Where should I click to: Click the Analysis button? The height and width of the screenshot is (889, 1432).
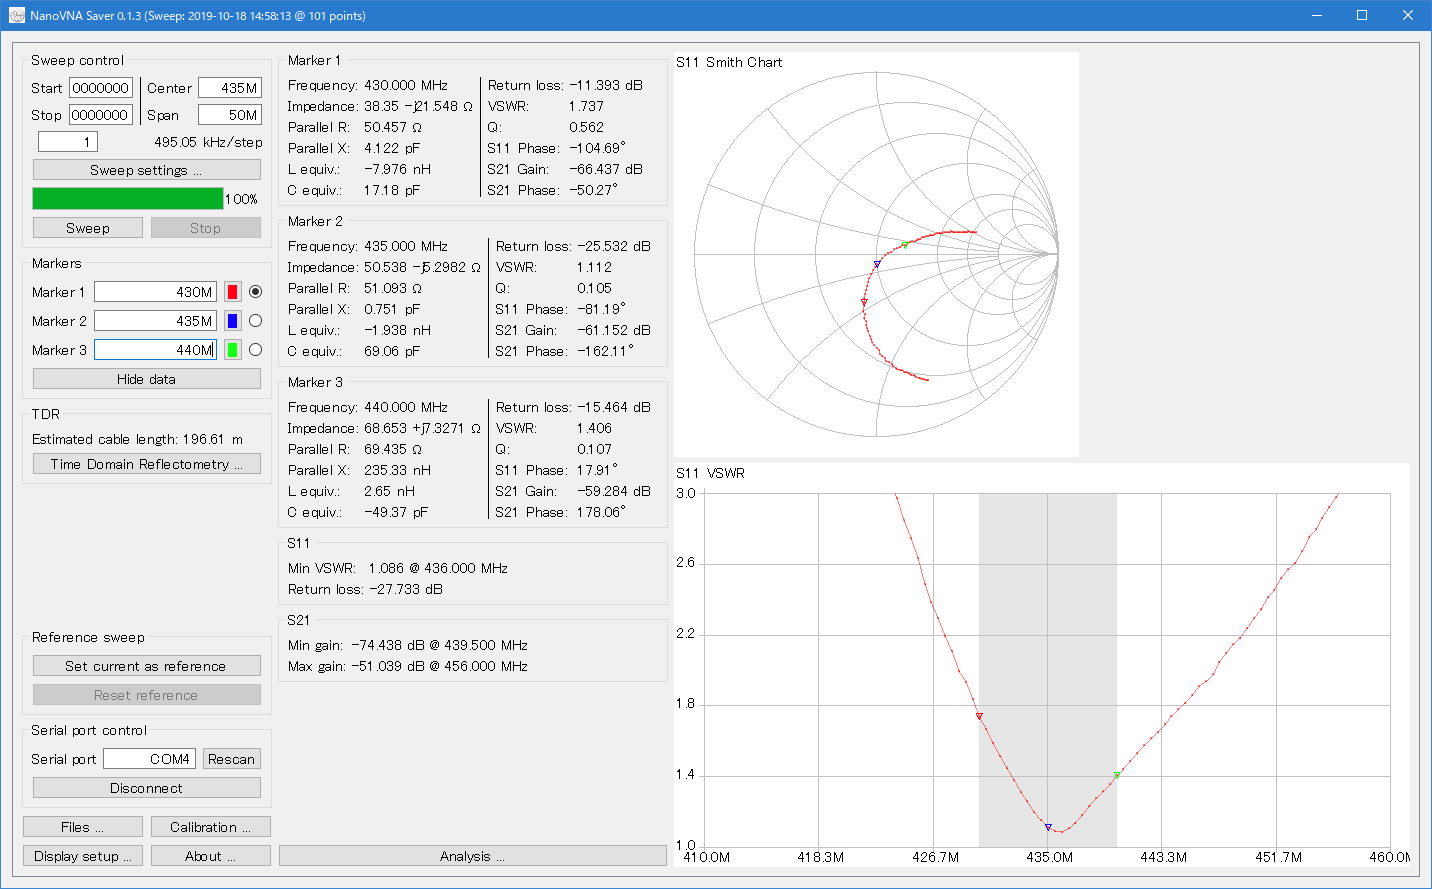coord(472,856)
